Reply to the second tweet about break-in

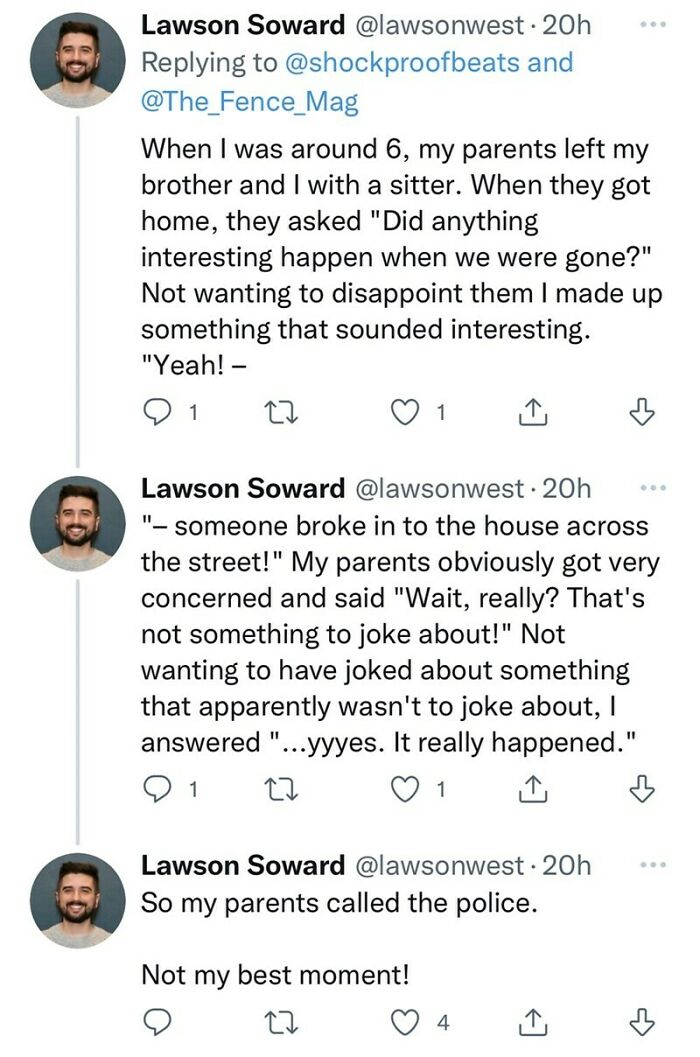click(x=159, y=789)
